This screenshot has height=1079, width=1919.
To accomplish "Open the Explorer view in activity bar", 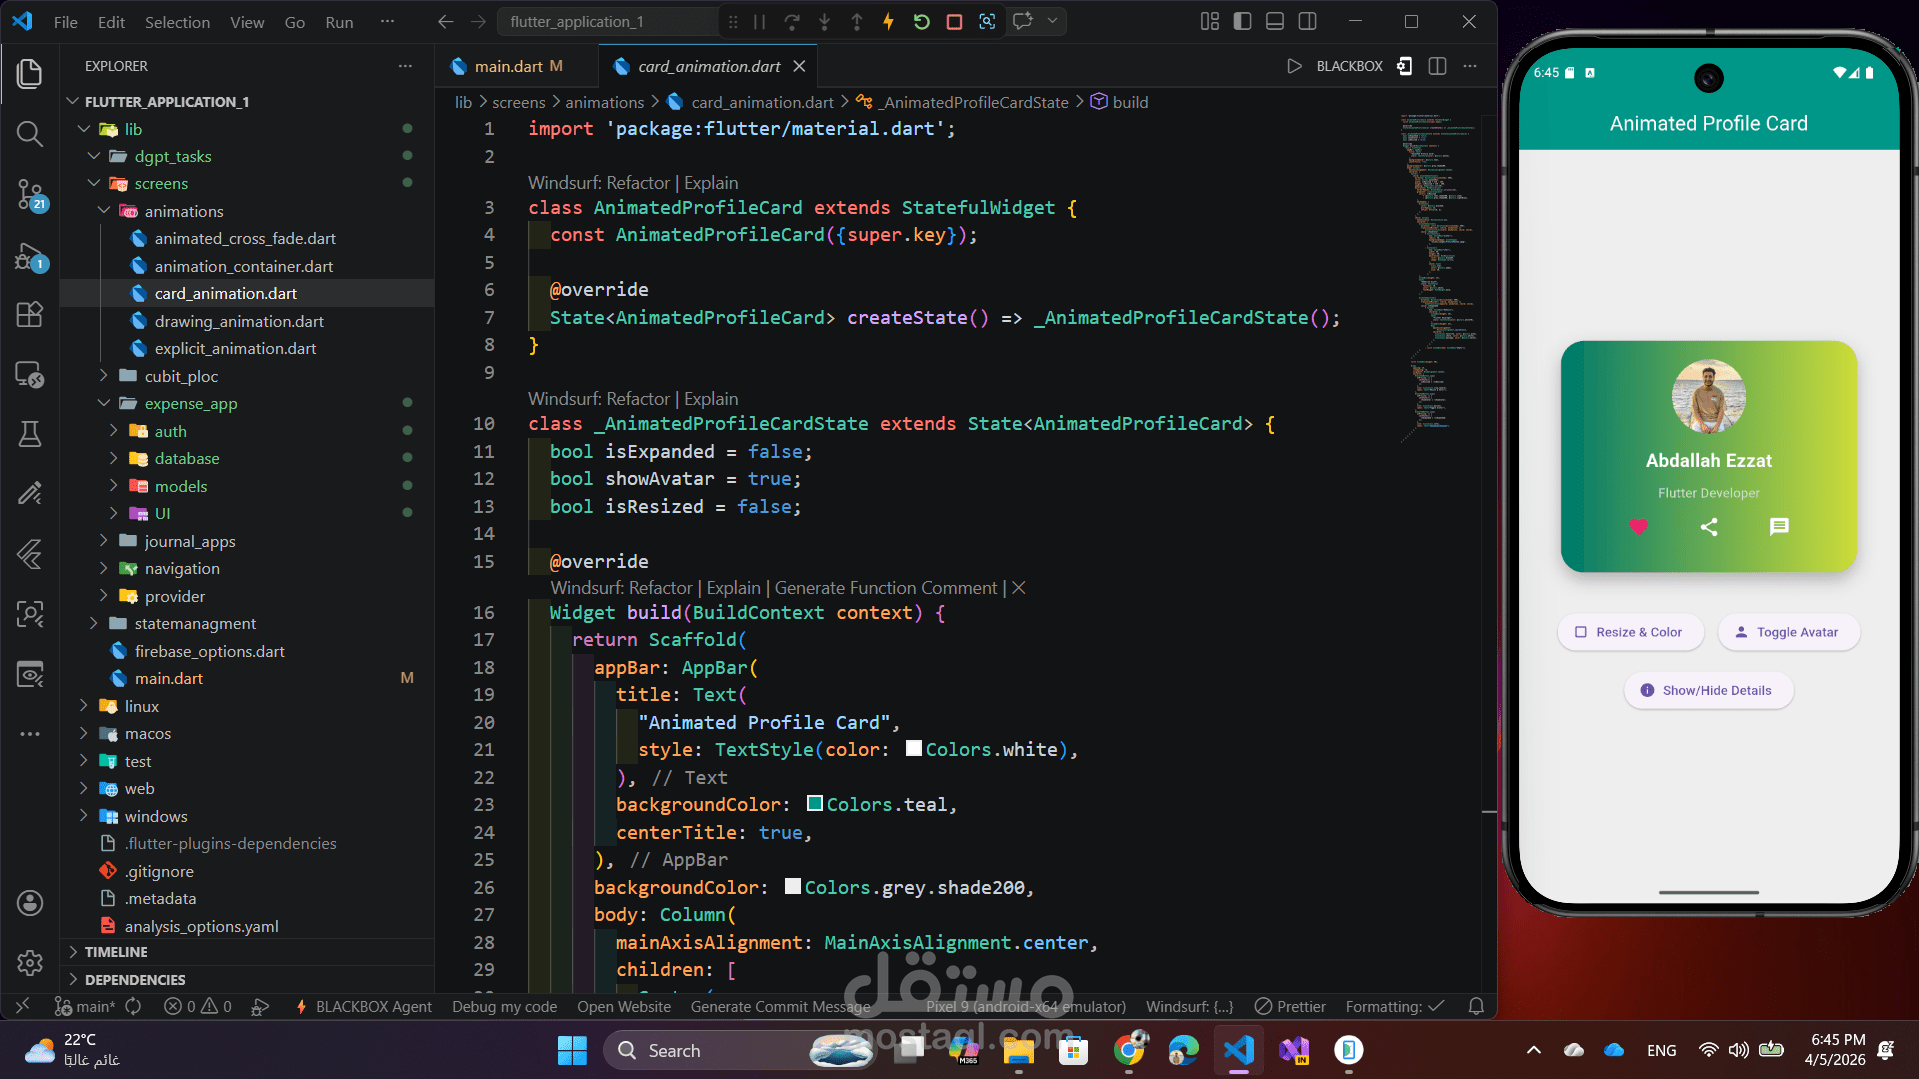I will 30,73.
